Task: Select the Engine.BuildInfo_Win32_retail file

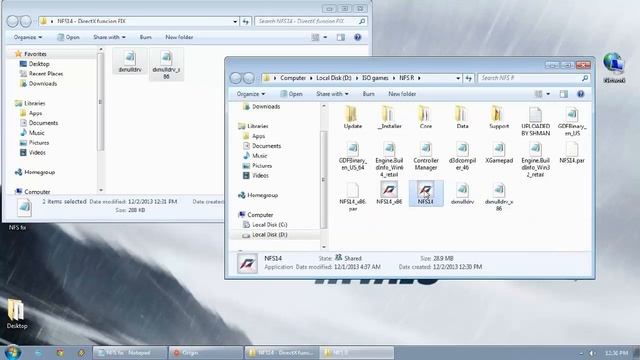Action: [536, 159]
